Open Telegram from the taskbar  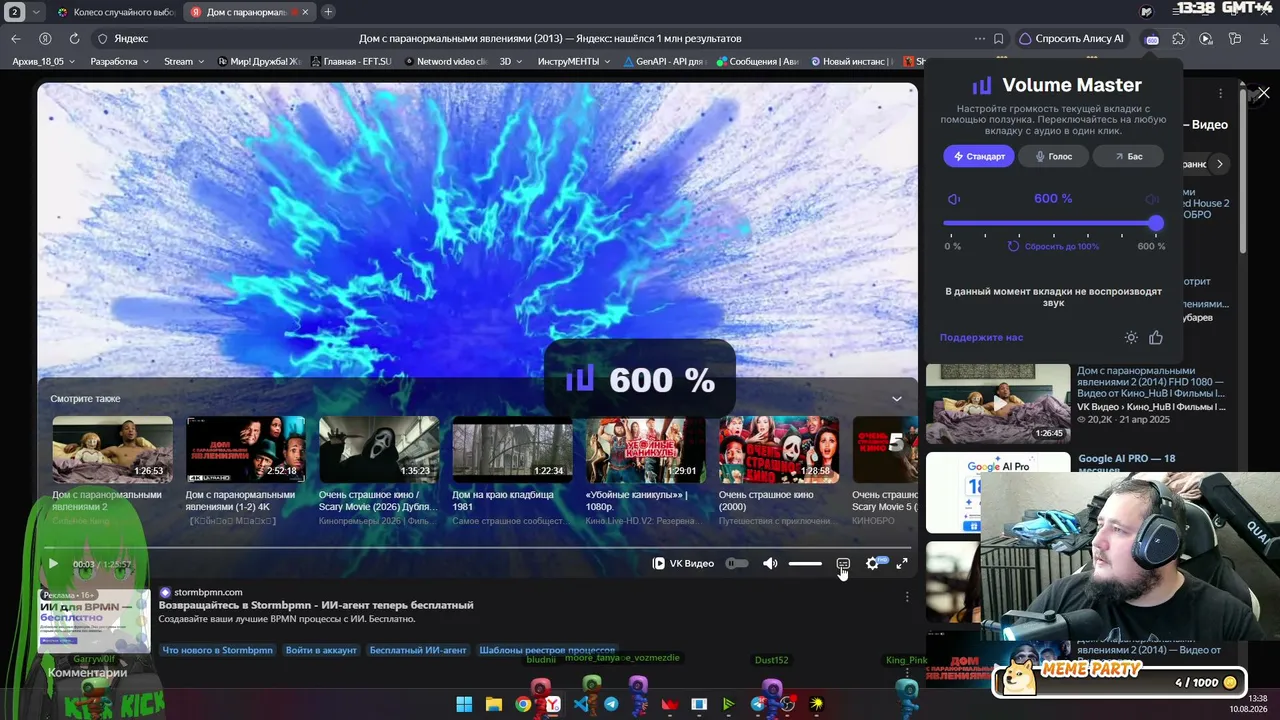[611, 704]
